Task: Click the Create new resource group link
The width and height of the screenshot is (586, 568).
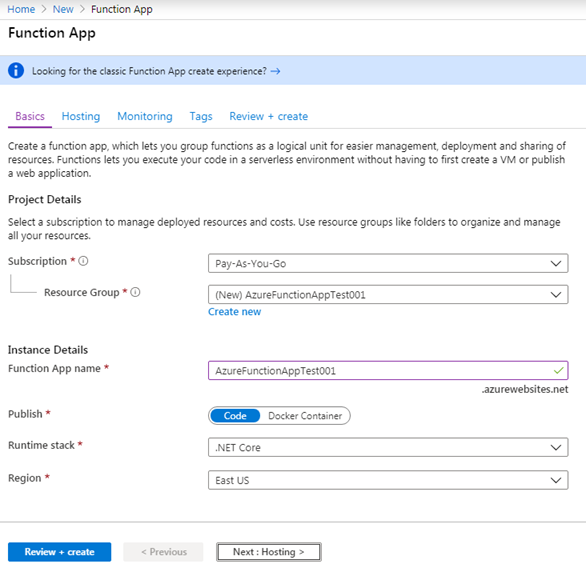Action: click(234, 312)
